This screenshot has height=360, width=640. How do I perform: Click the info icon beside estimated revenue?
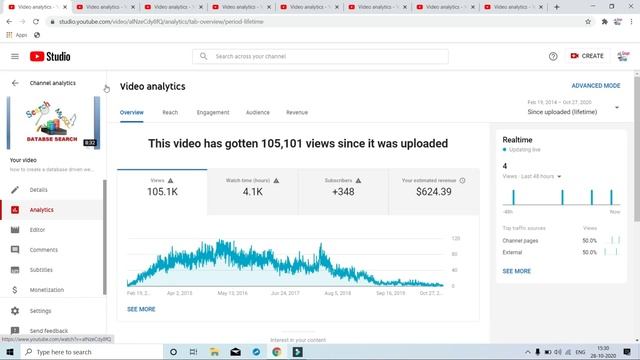click(x=462, y=180)
